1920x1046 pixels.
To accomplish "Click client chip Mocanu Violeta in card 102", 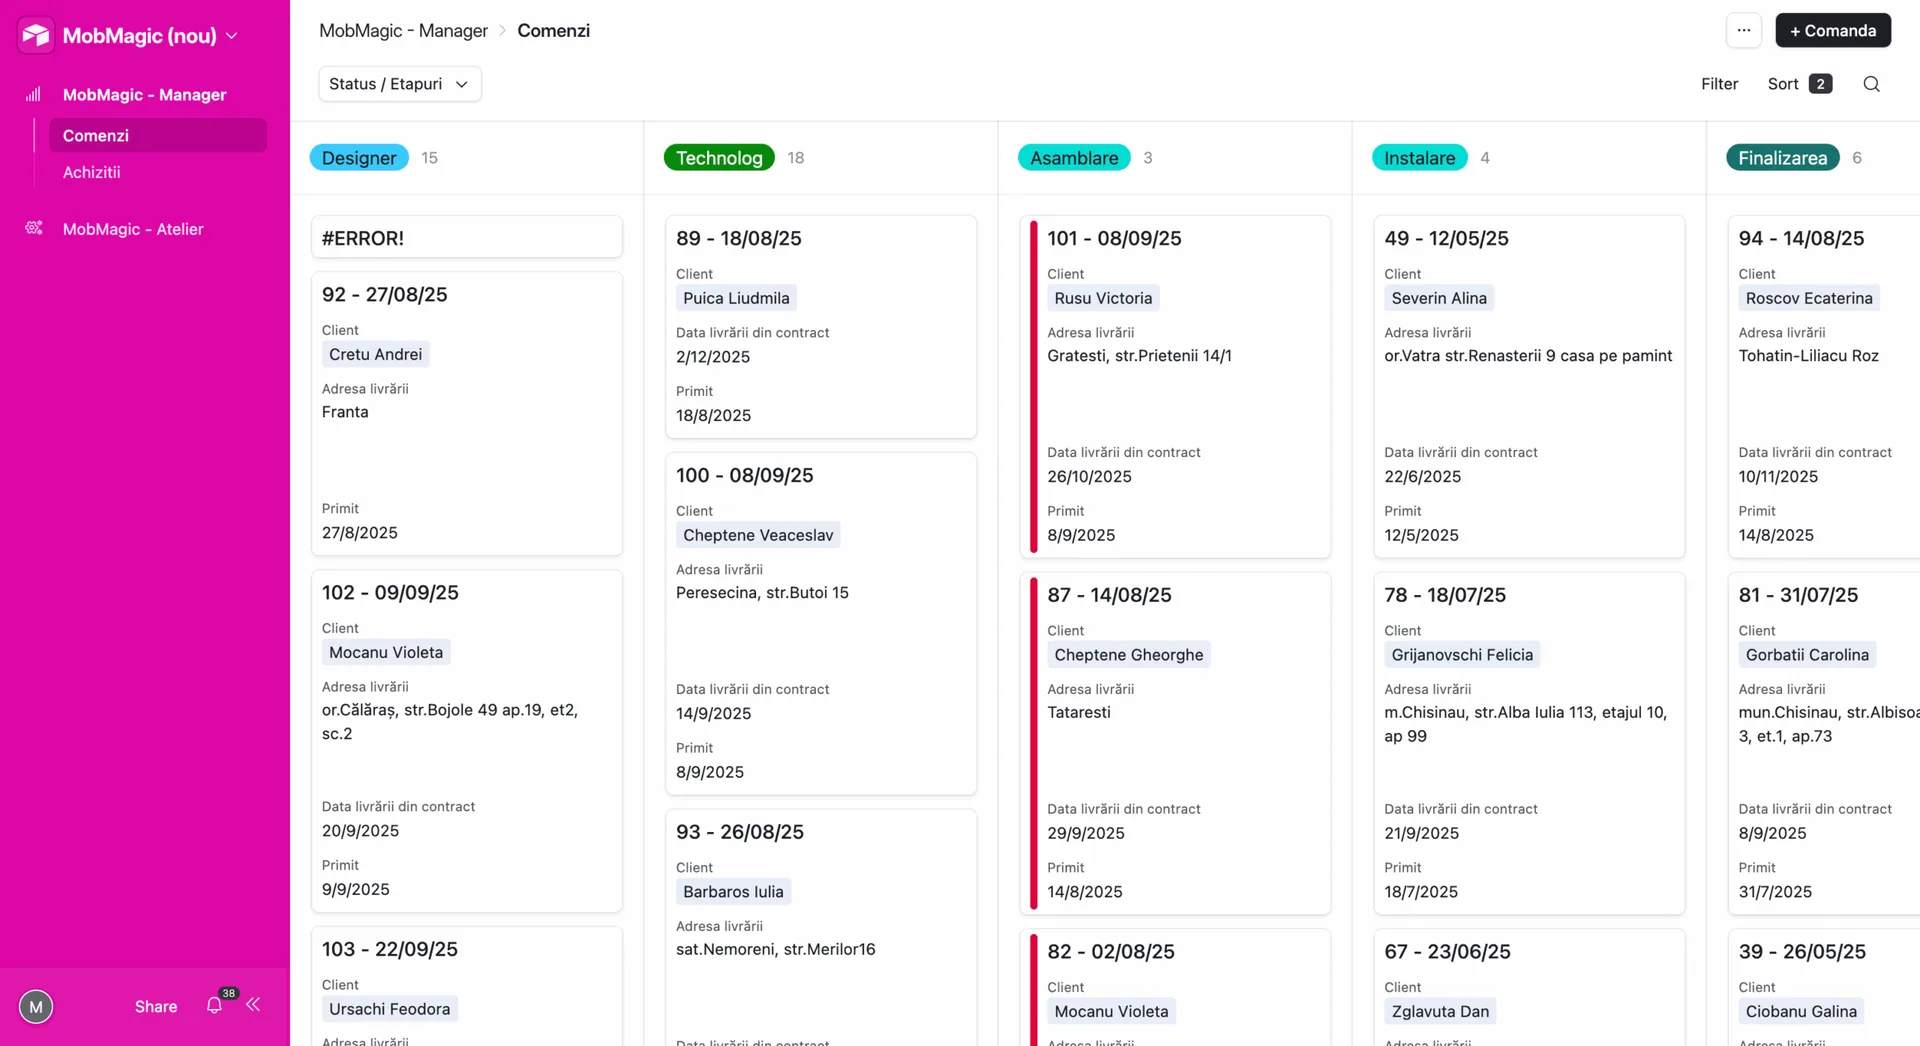I will point(386,652).
